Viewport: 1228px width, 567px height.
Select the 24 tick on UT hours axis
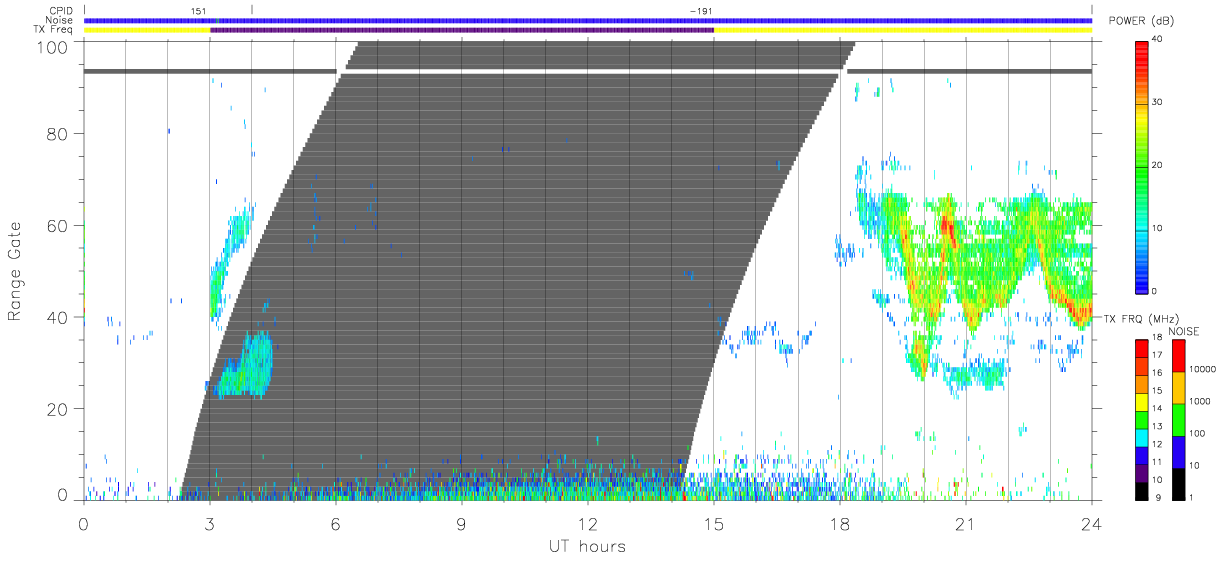[1092, 522]
